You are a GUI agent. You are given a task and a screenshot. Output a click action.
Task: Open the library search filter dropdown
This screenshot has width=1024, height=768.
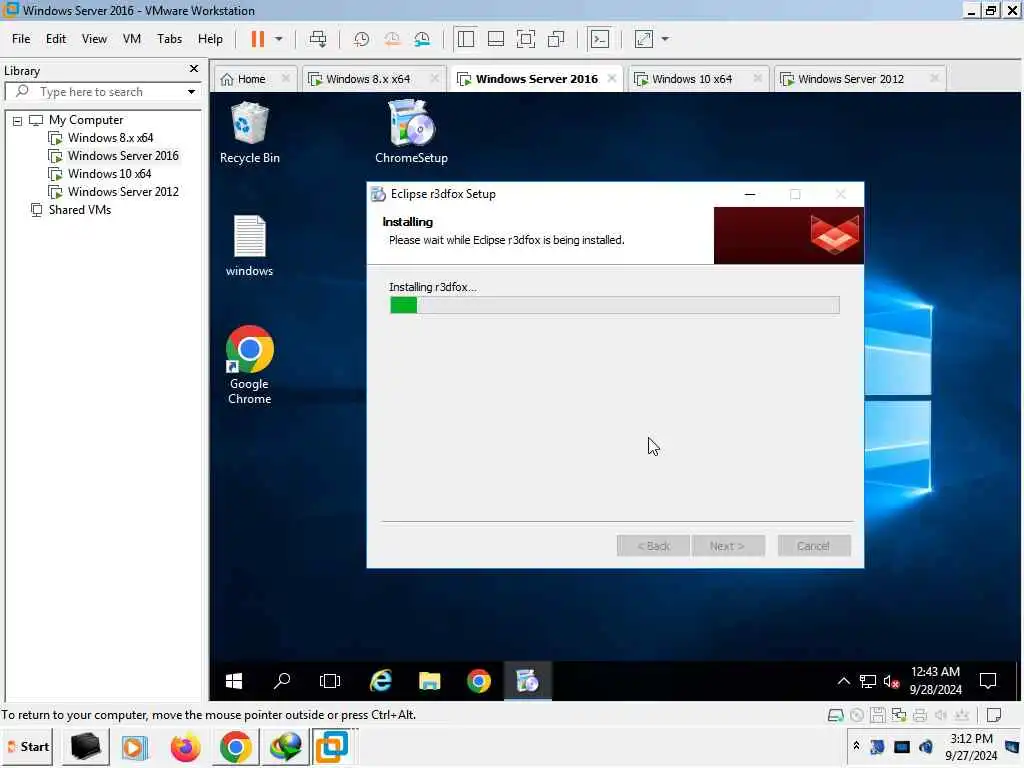(x=191, y=92)
